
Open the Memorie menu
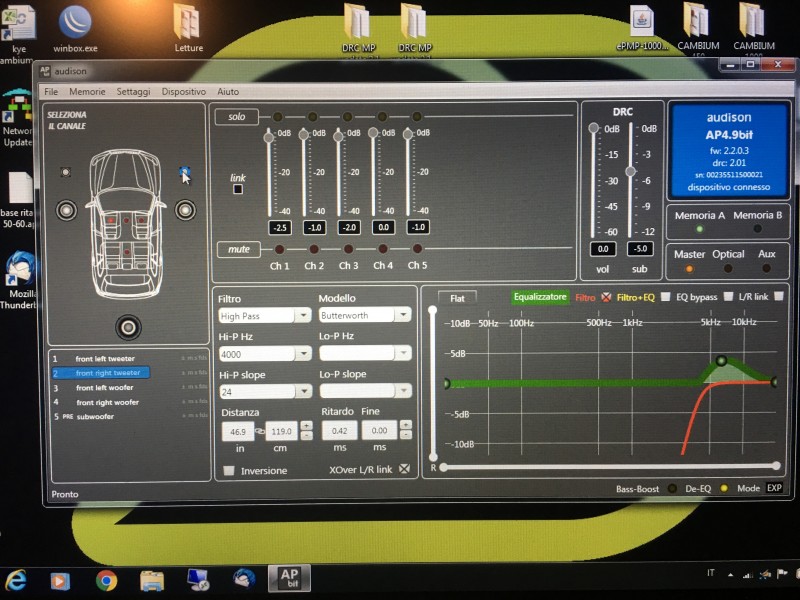pyautogui.click(x=87, y=92)
